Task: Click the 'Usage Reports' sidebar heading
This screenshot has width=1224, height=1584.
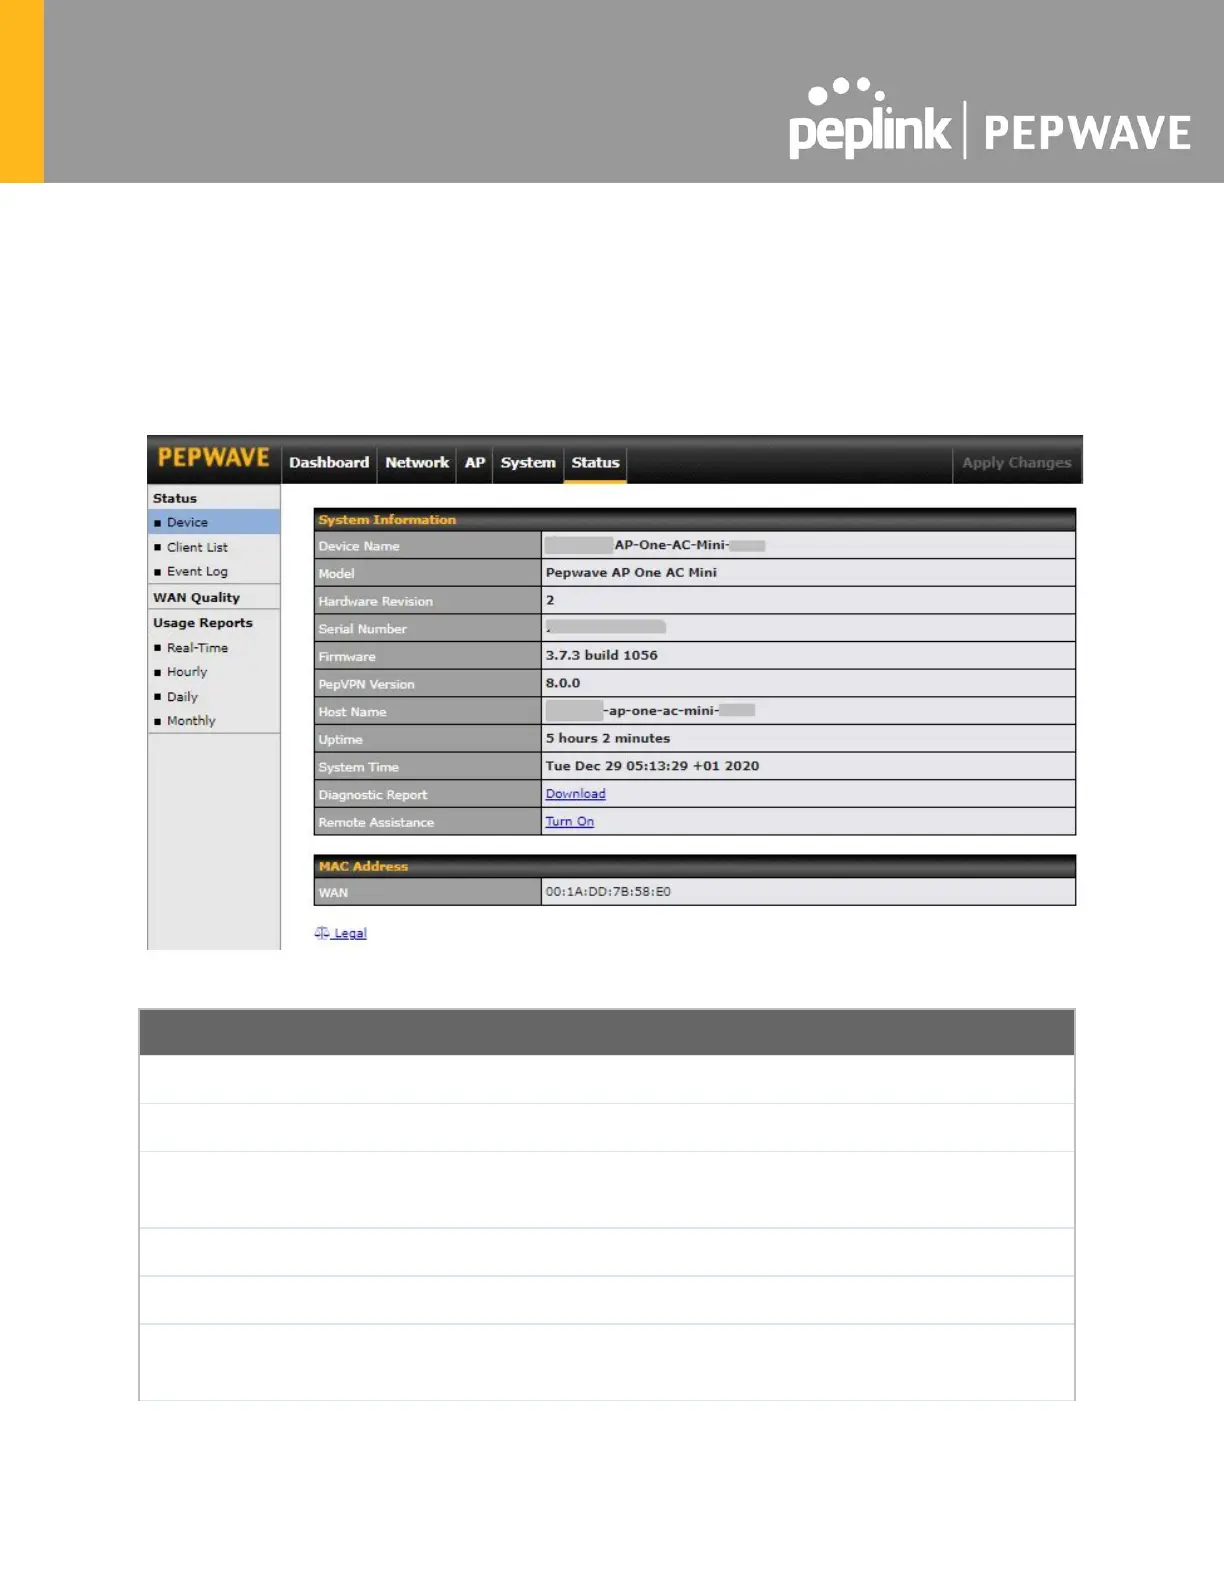Action: point(203,622)
